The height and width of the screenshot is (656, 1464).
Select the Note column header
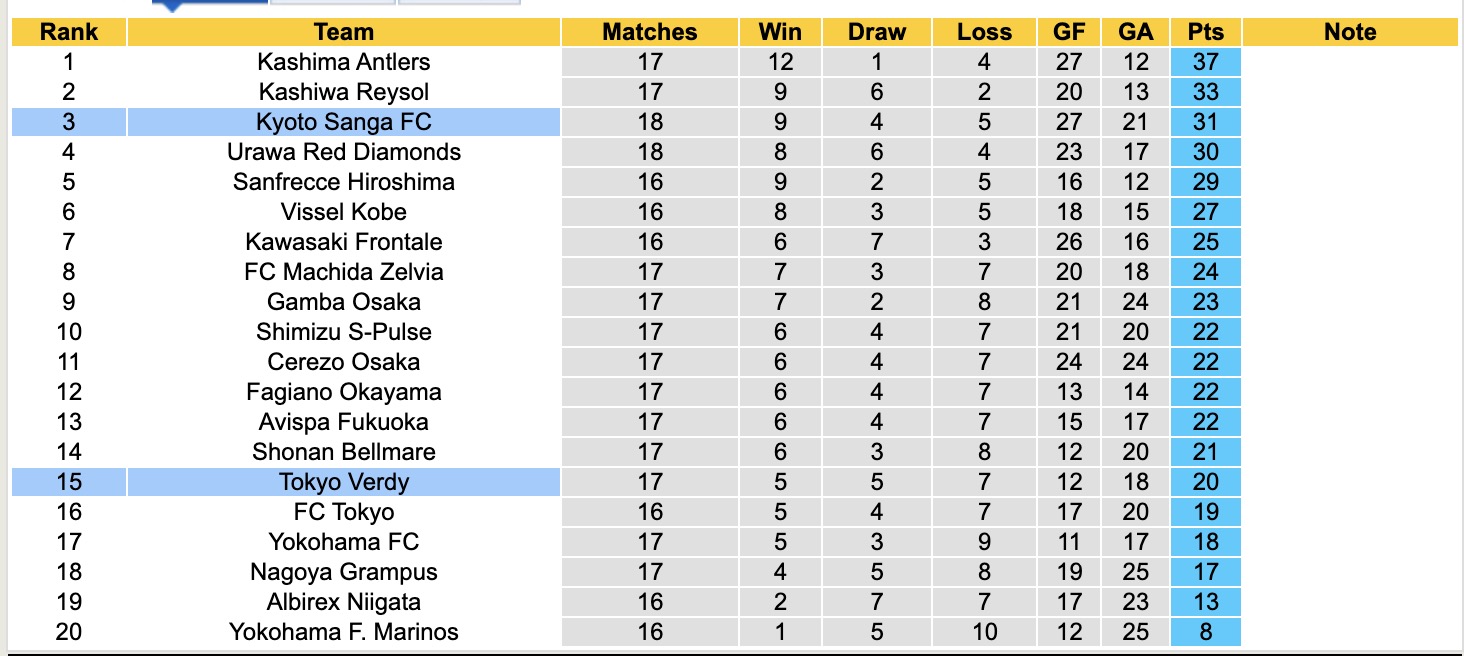(x=1349, y=32)
